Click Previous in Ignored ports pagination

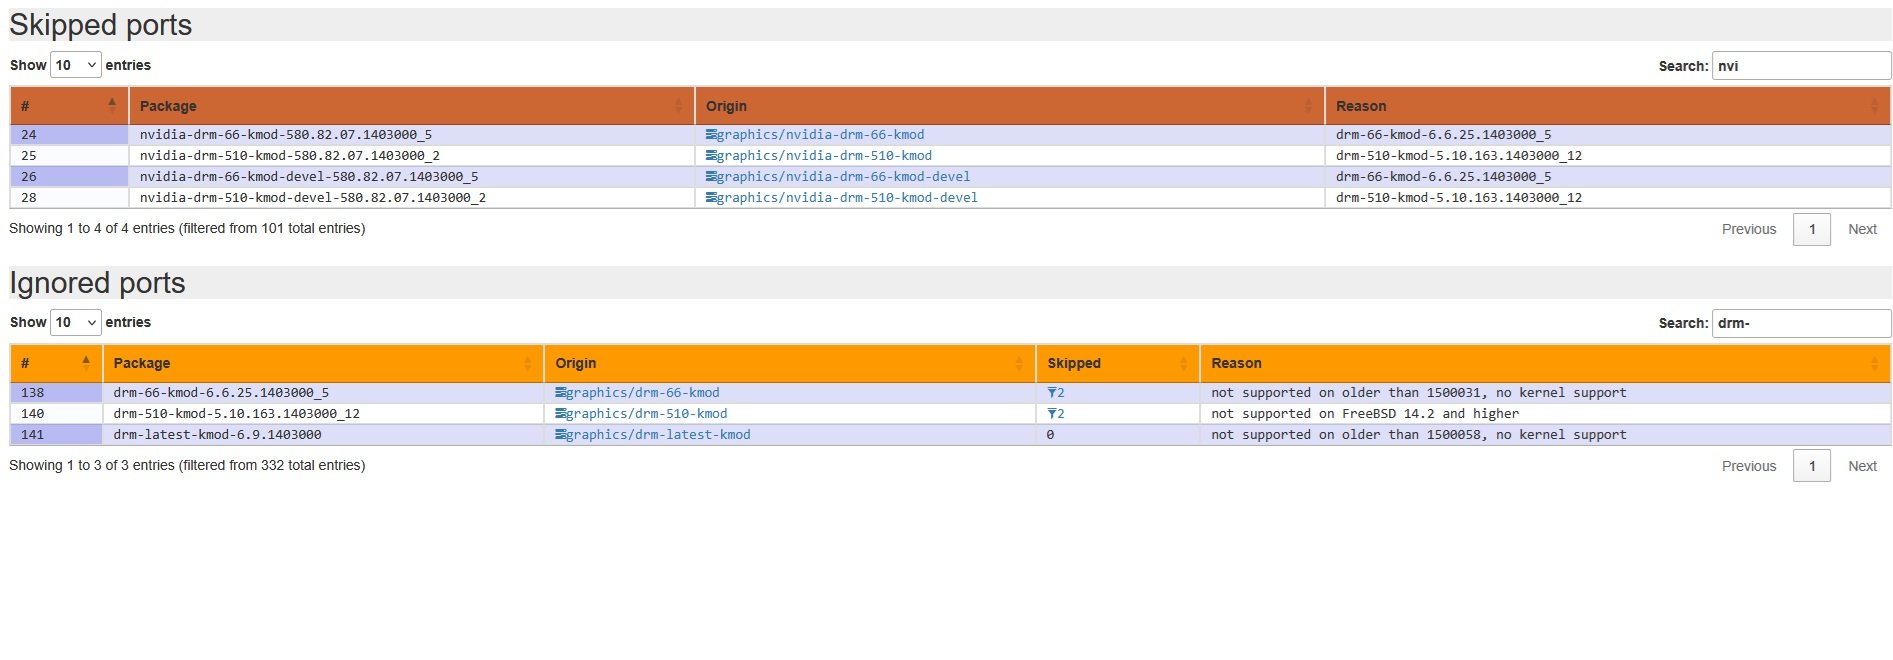click(1748, 466)
